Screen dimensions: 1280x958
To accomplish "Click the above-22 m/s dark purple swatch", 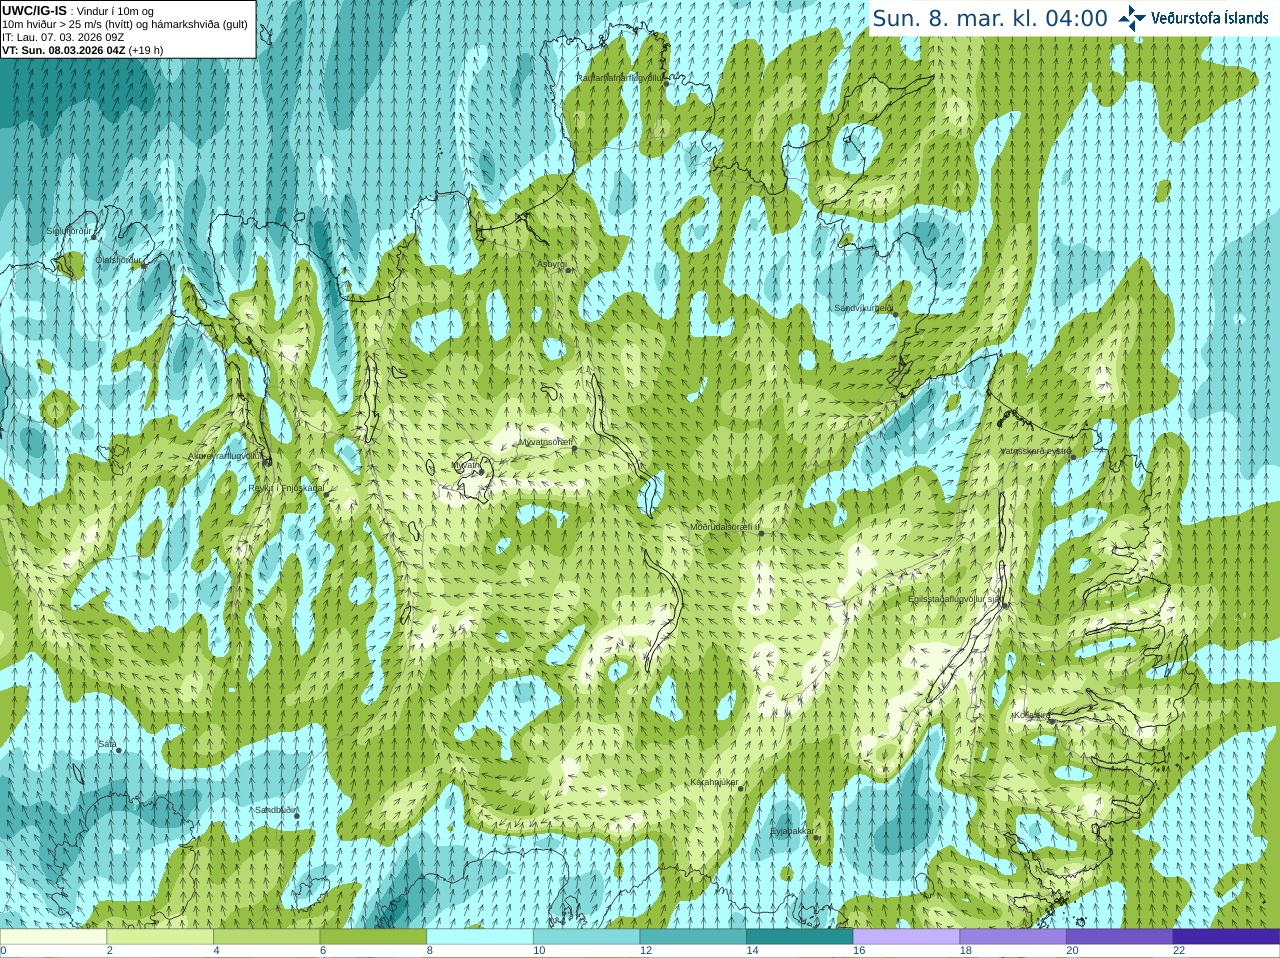I will click(1226, 937).
